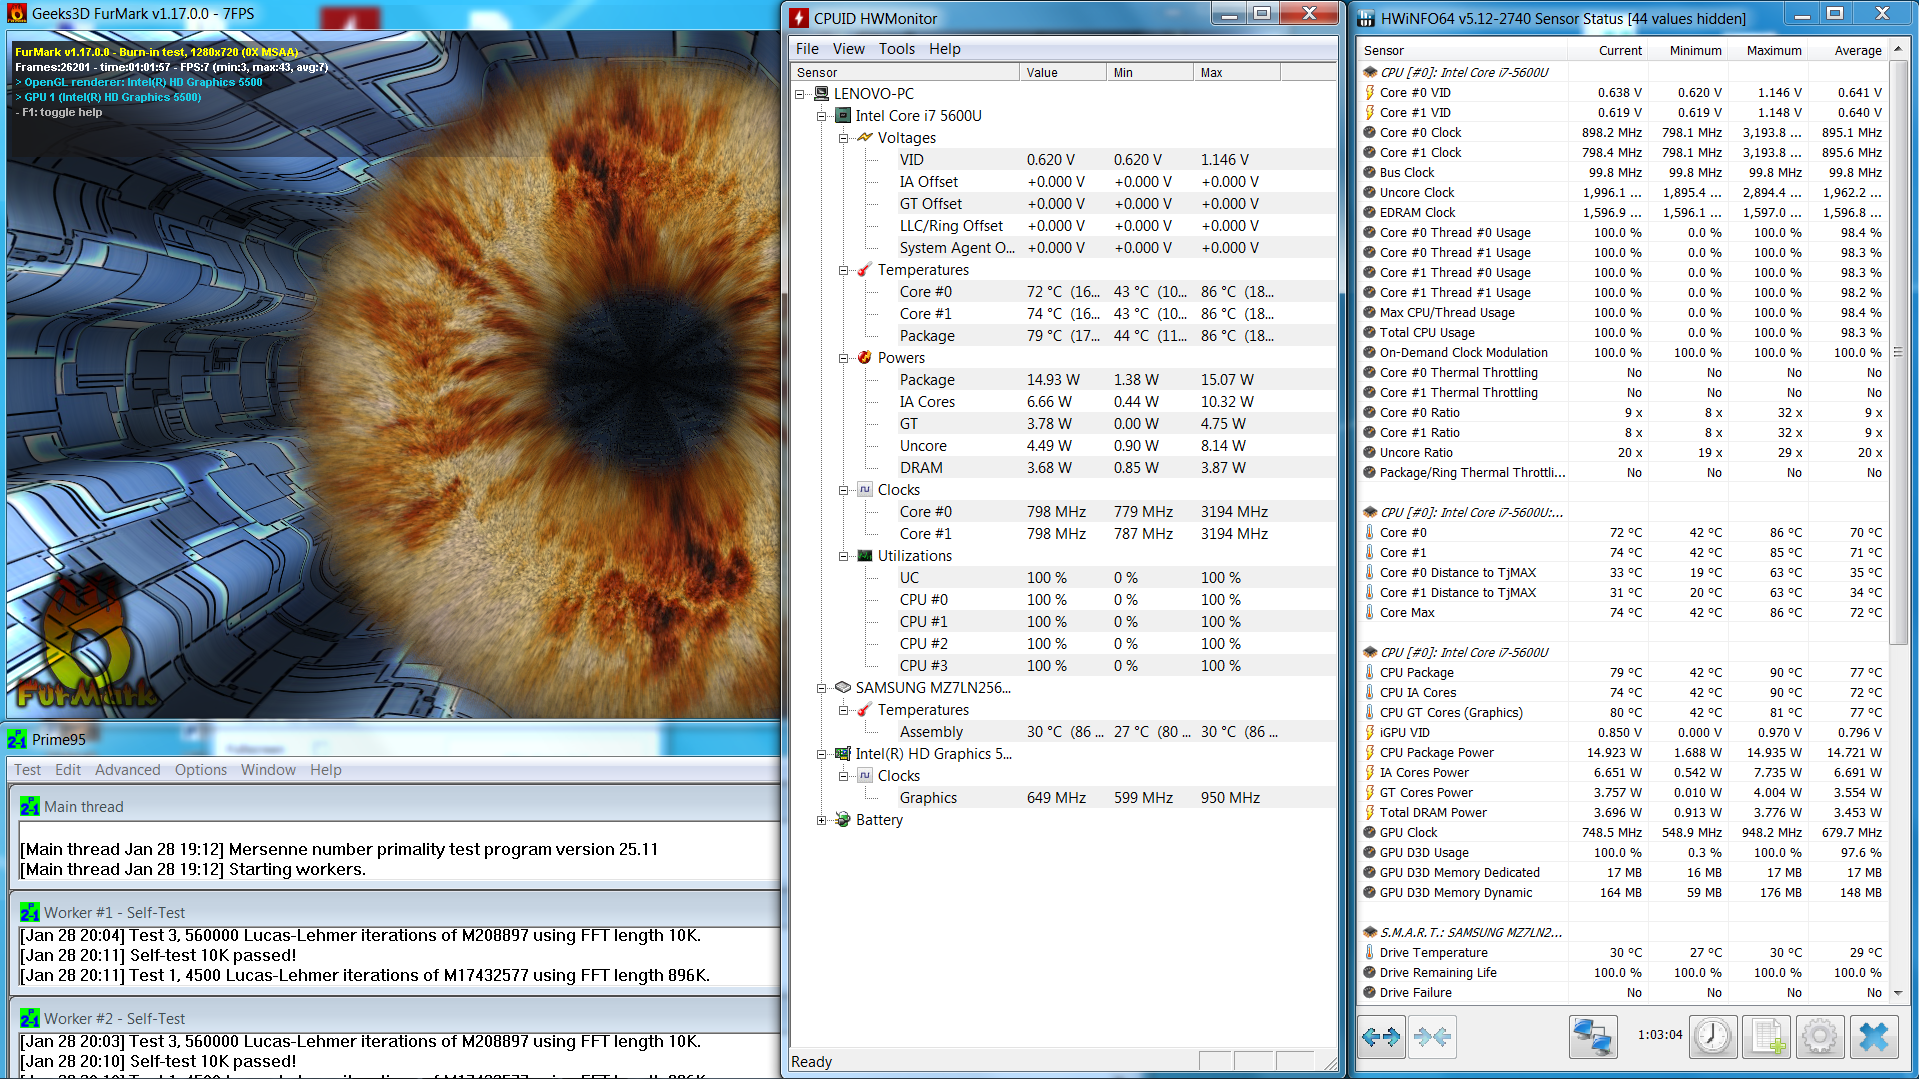
Task: Select the Drive Remaining Life row in HWiNFO
Action: click(1623, 972)
